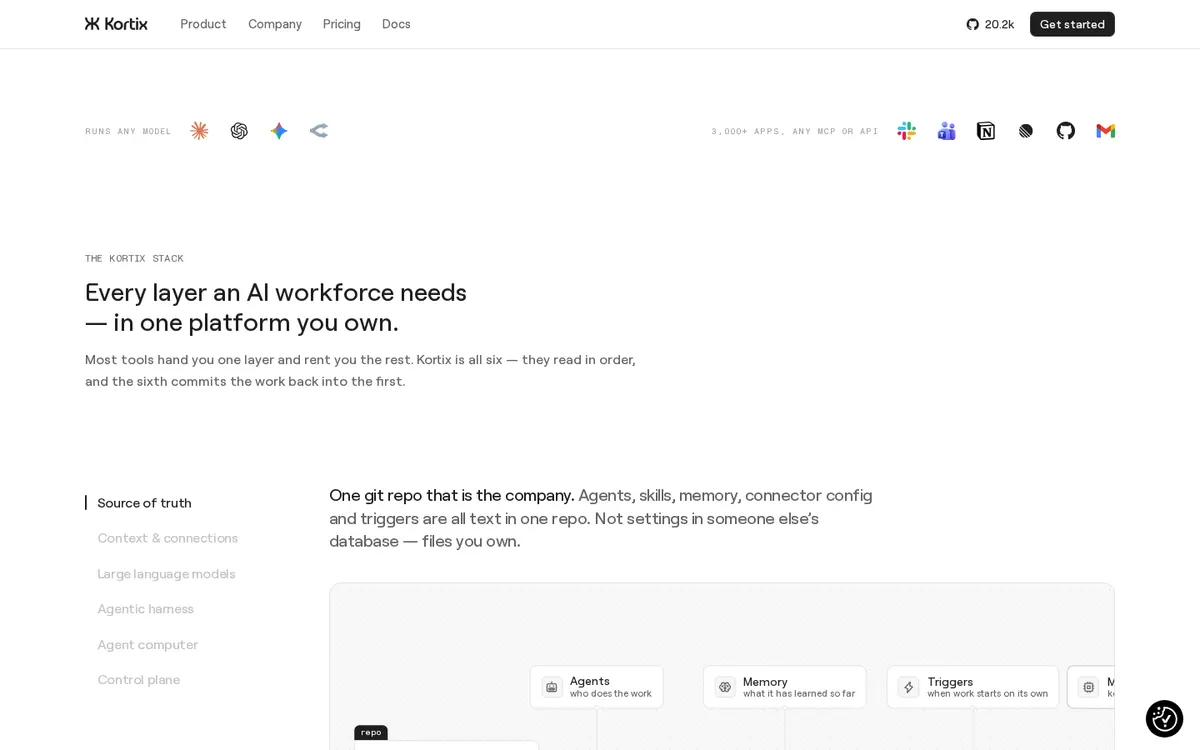
Task: Click the OpenAI model icon
Action: pos(239,131)
